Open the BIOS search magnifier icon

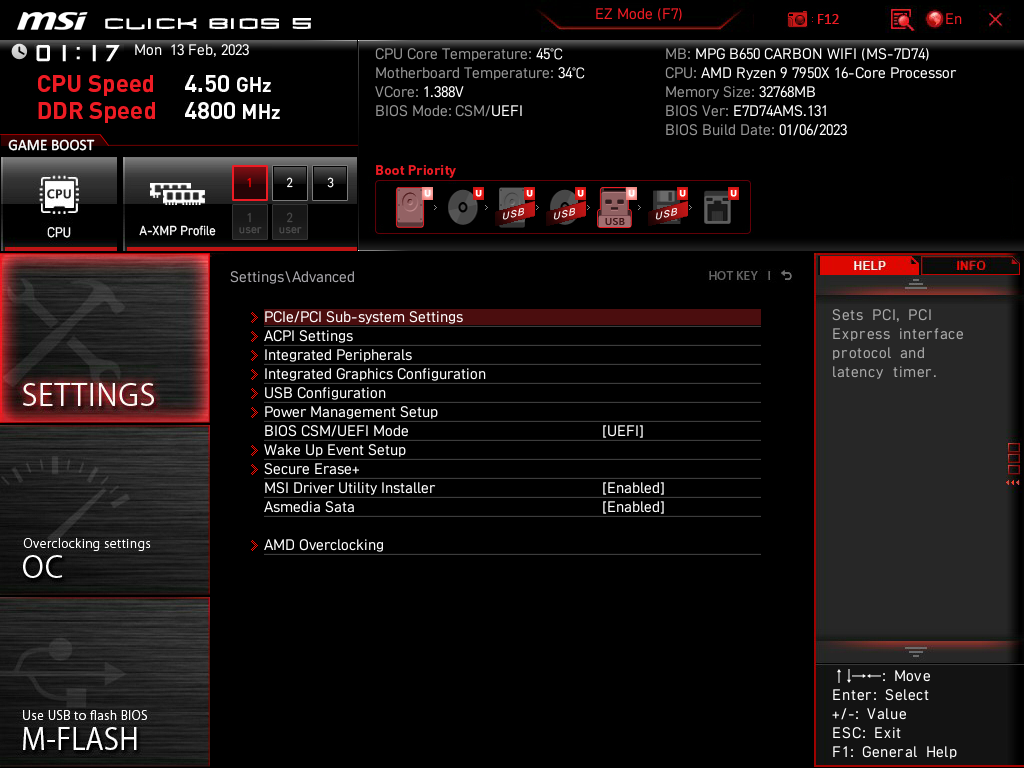point(901,20)
